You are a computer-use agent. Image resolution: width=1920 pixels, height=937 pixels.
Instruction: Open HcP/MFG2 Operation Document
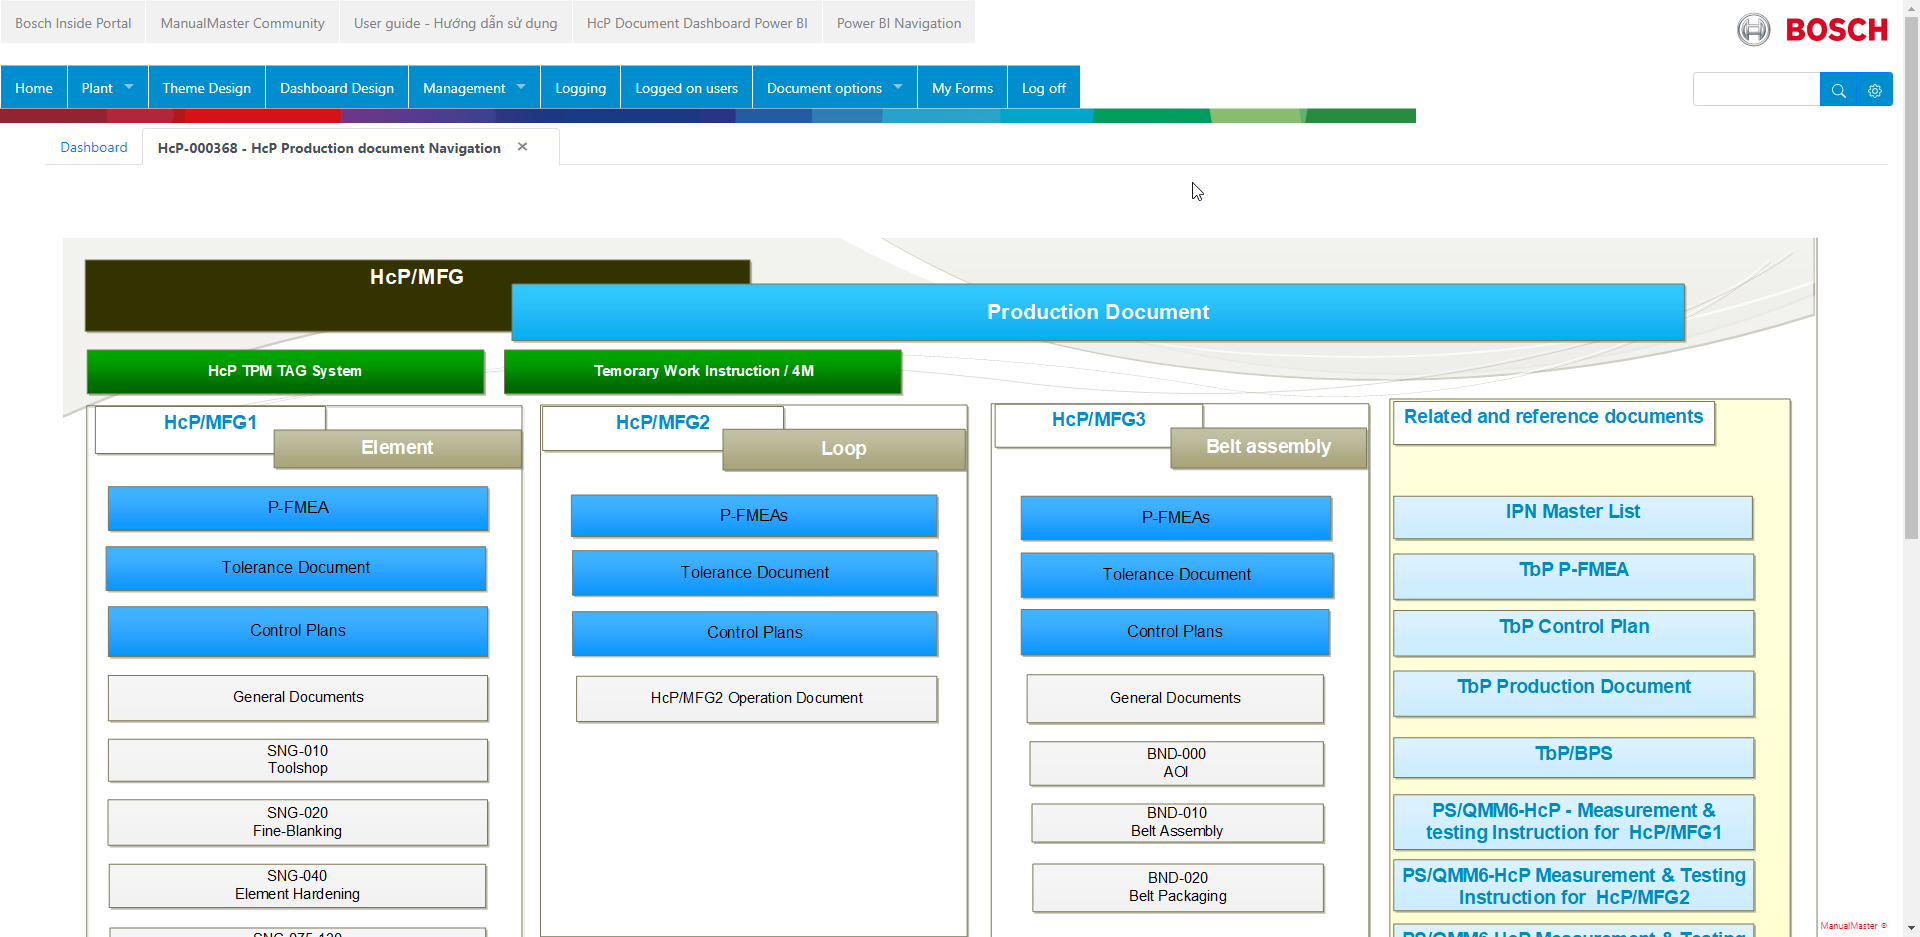(757, 698)
